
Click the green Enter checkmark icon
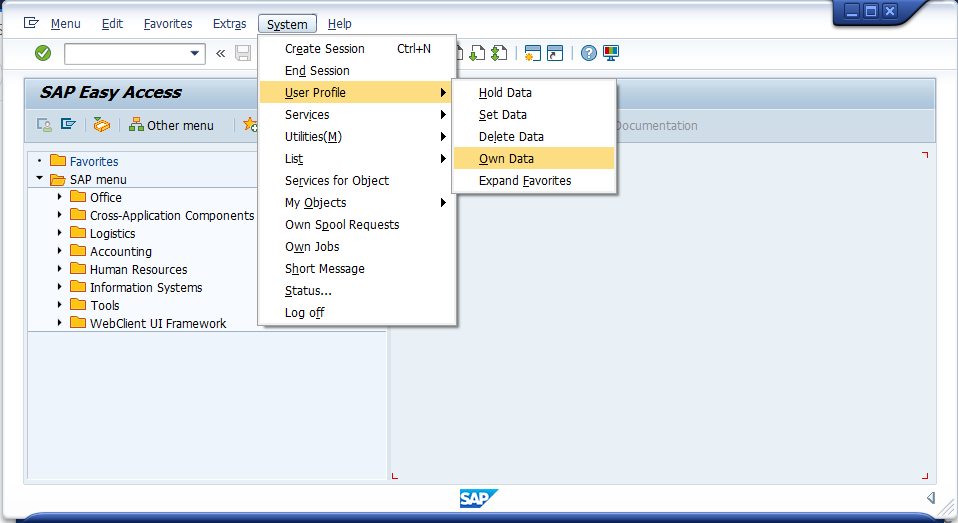[x=43, y=53]
